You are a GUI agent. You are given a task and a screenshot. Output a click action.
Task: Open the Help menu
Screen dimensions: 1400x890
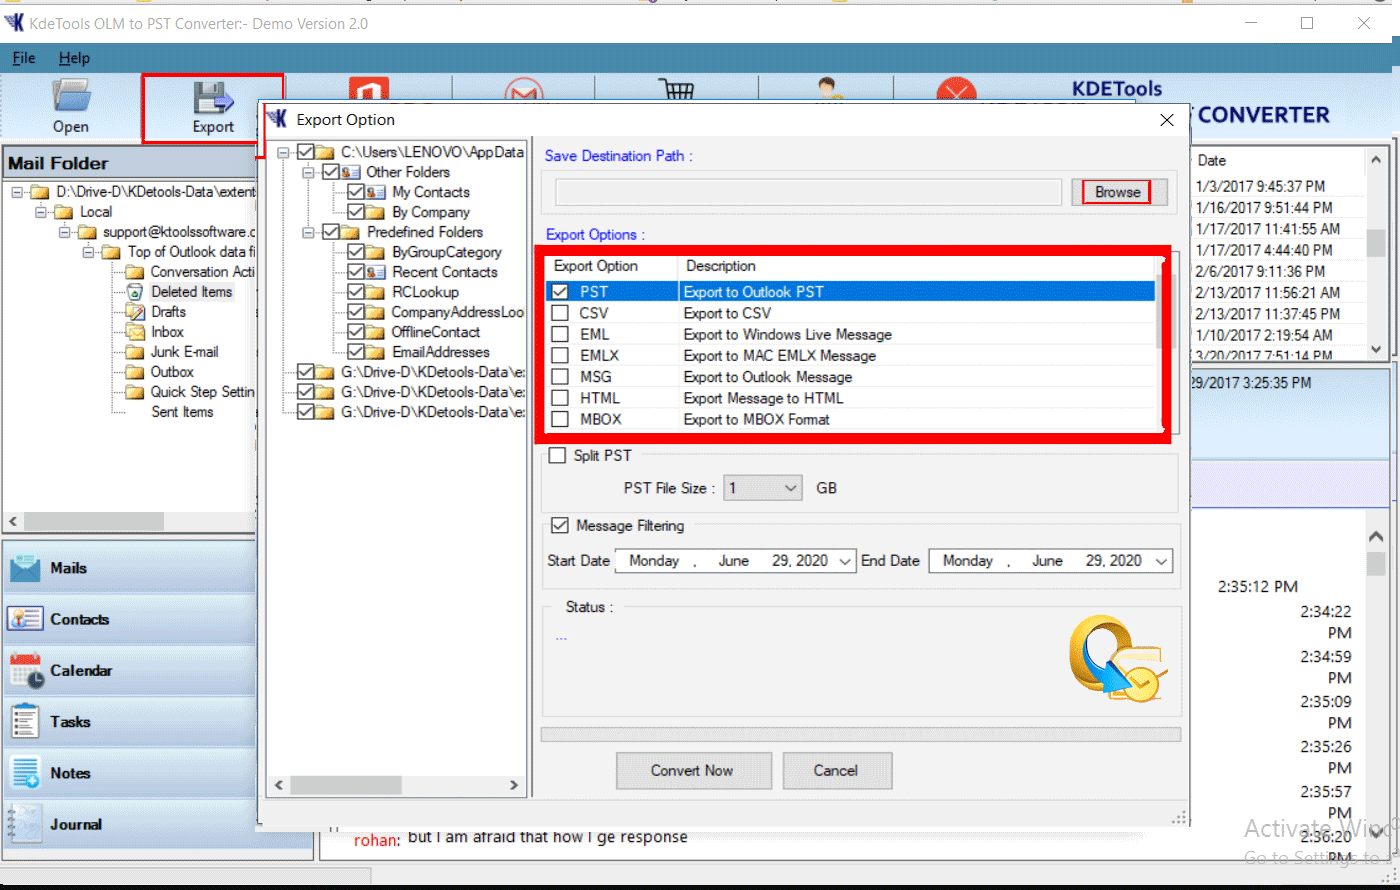tap(74, 58)
